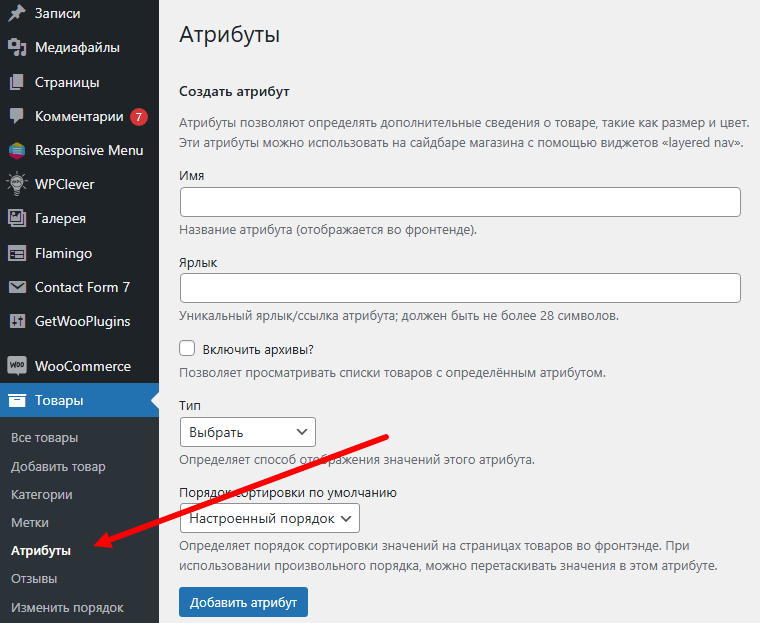Open the Категории submenu item
The width and height of the screenshot is (762, 623).
point(42,494)
